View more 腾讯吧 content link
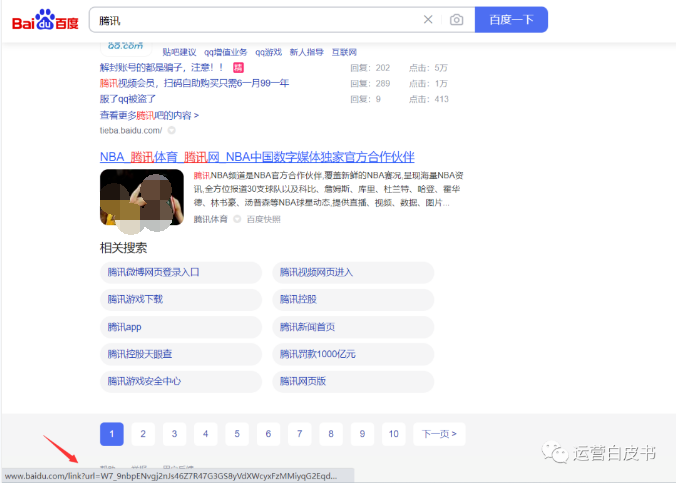 tap(149, 115)
